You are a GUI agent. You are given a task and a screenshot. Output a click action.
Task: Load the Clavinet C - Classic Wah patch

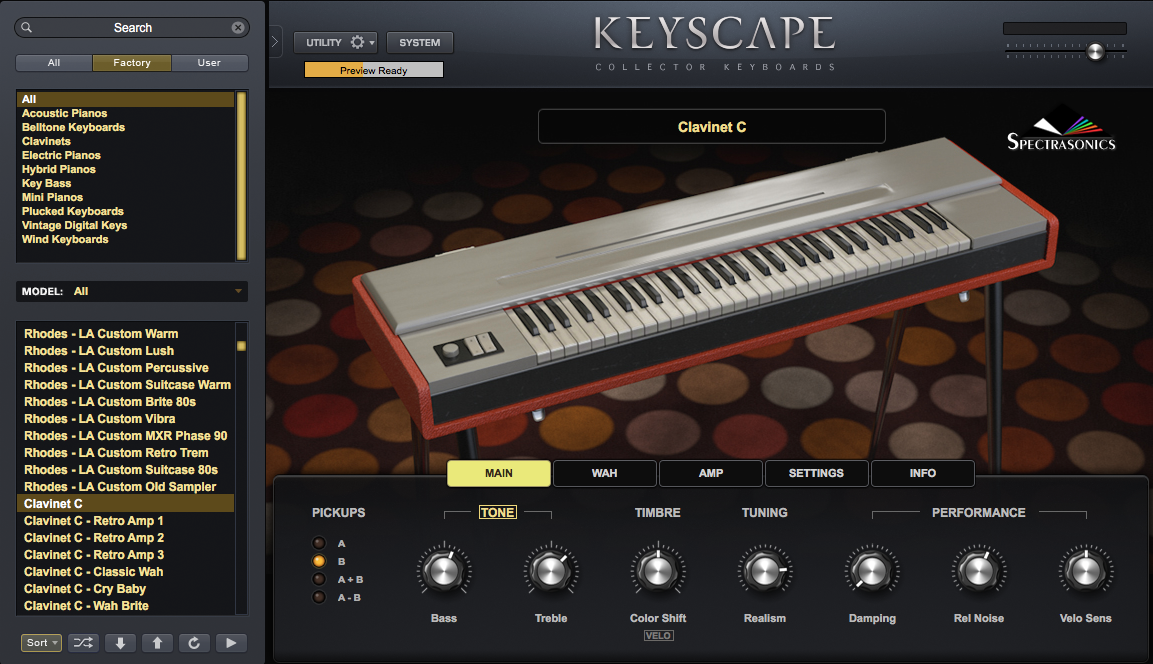point(93,571)
